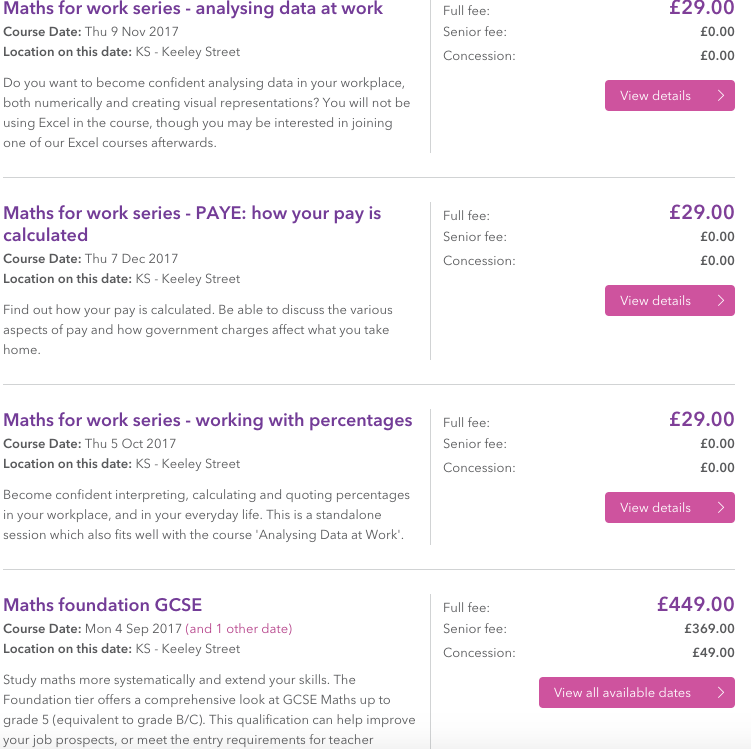Screen dimensions: 751x749
Task: Click the £49.00 concession fee amount
Action: pos(713,653)
